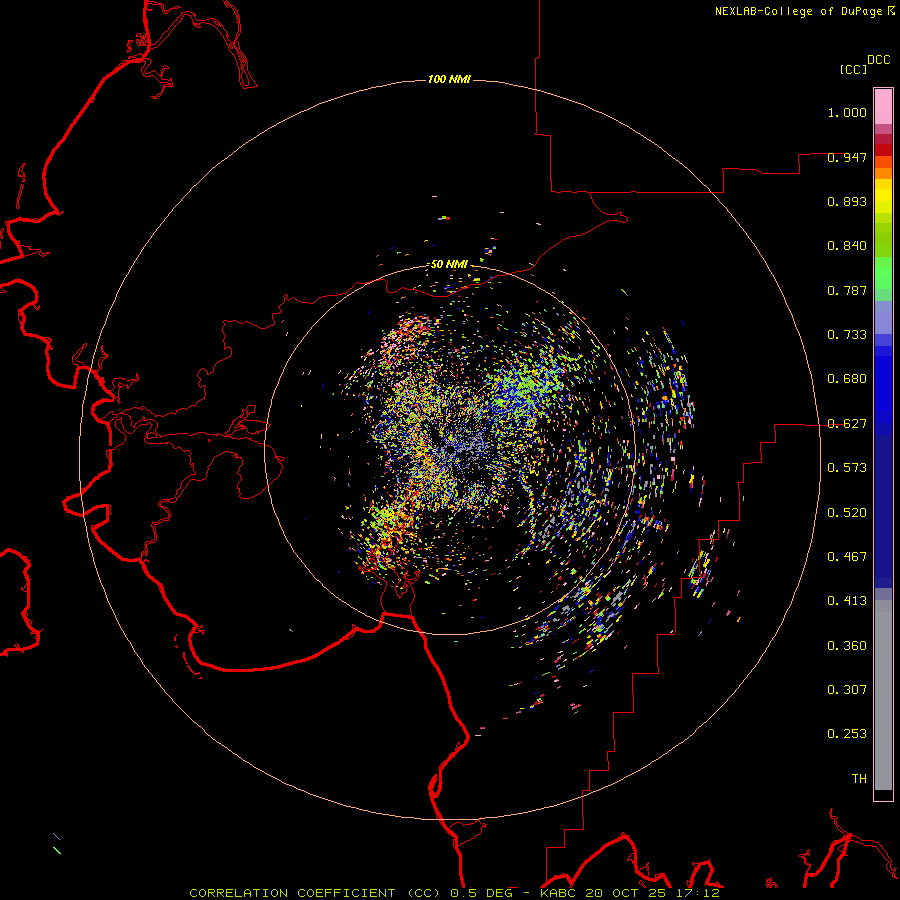The image size is (900, 900).
Task: Click the 17:12 timestamp in caption
Action: click(x=698, y=893)
